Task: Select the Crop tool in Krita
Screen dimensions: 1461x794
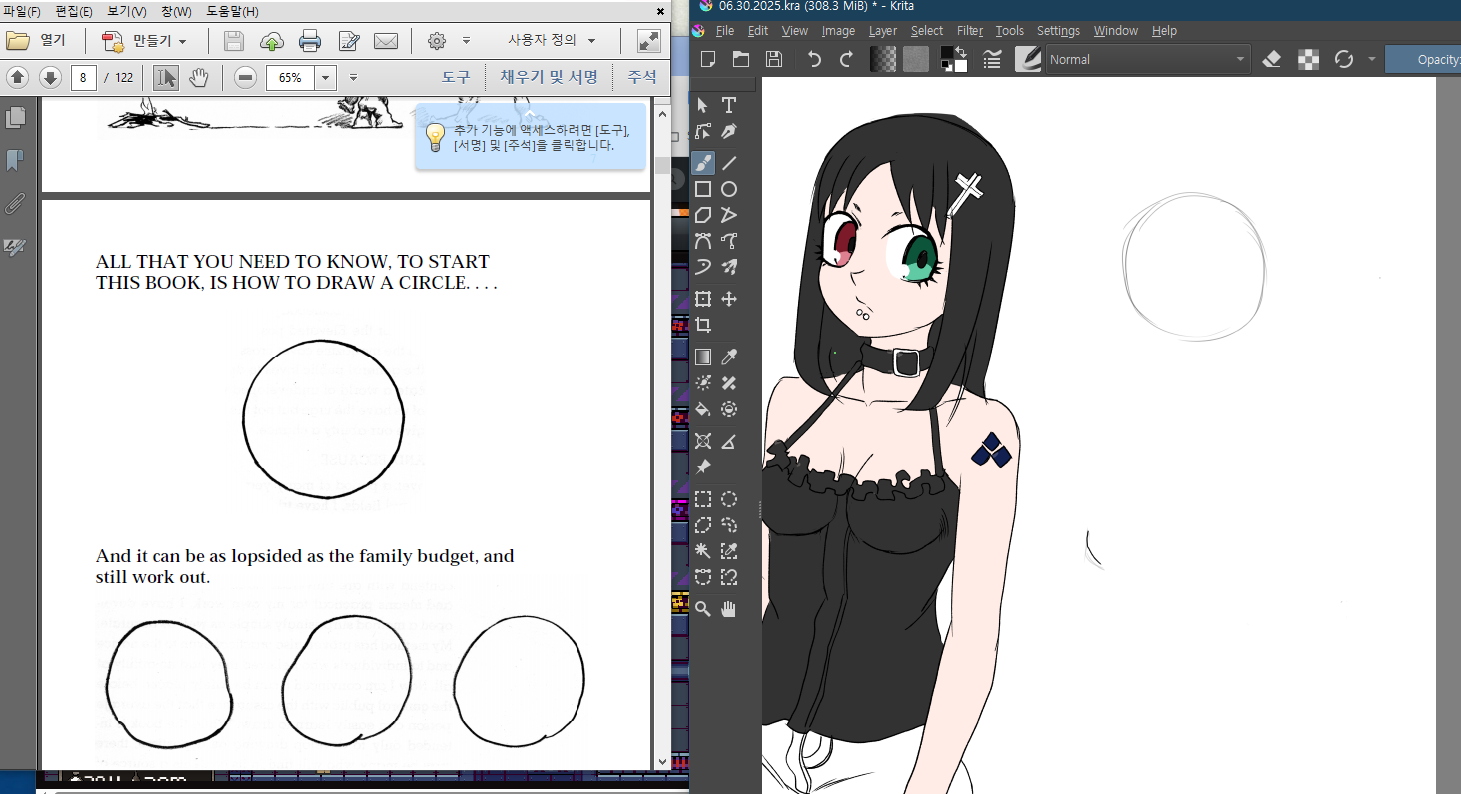Action: (x=703, y=325)
